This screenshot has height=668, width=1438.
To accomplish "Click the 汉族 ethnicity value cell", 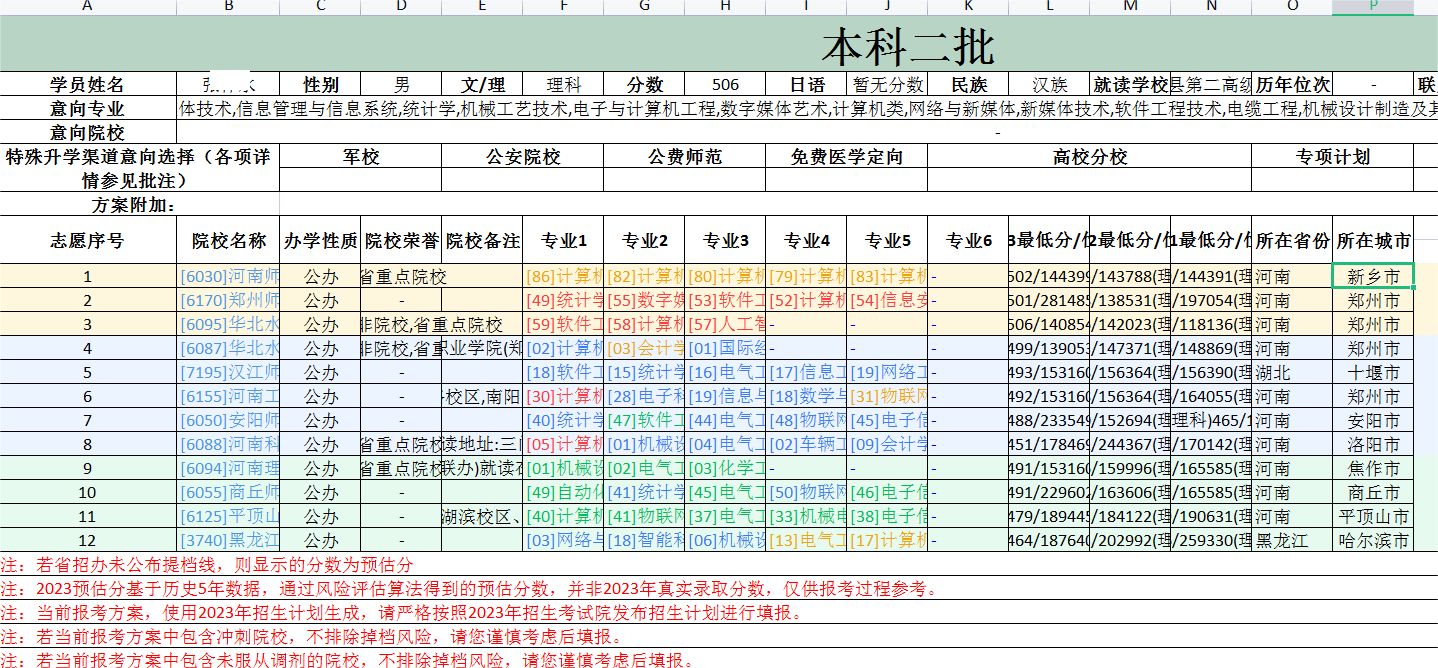I will coord(1048,85).
